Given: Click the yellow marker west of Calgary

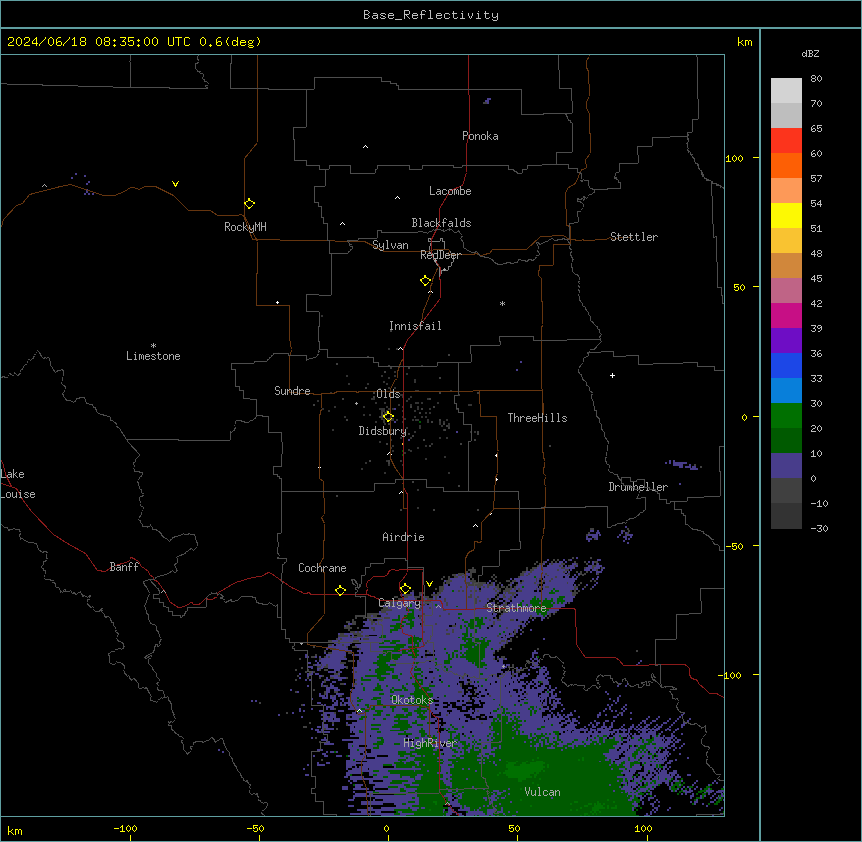Looking at the screenshot, I should coord(340,590).
